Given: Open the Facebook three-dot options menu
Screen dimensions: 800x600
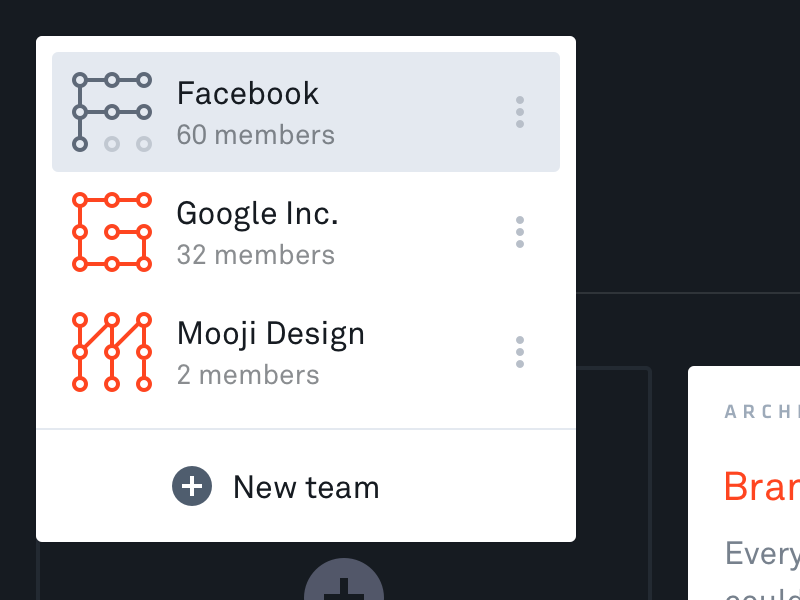Looking at the screenshot, I should 520,112.
